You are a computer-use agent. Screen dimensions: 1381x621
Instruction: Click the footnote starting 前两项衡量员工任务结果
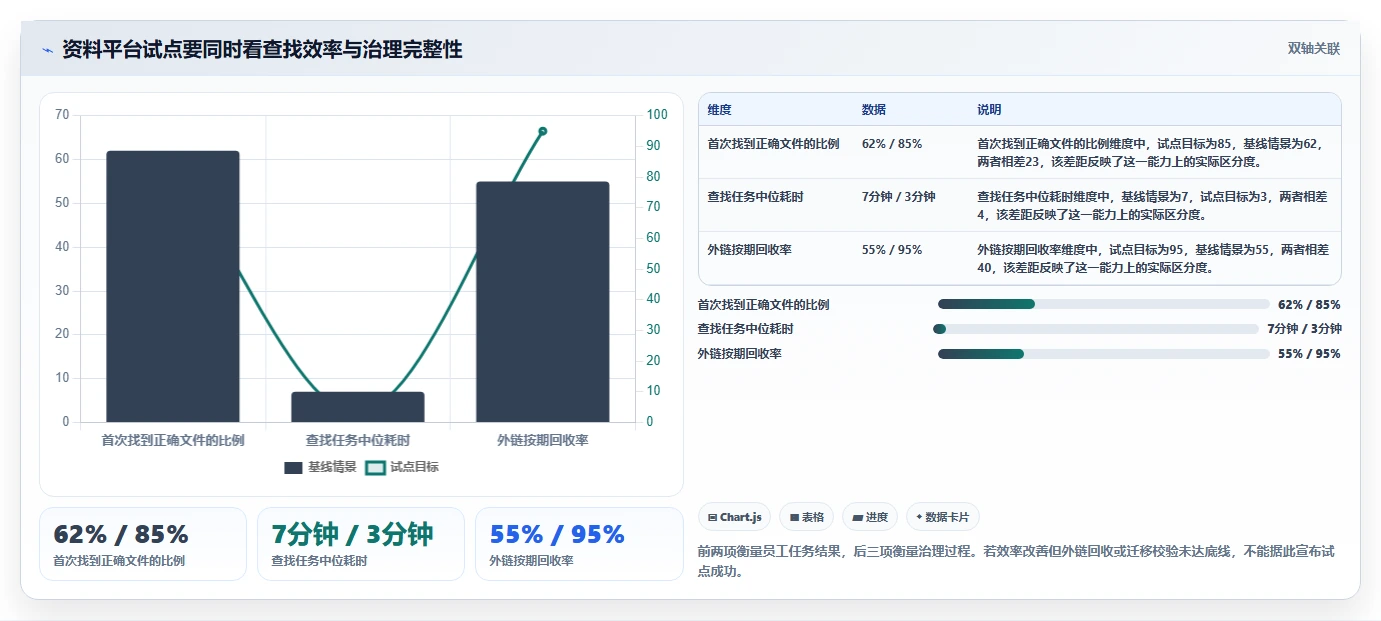point(1015,561)
